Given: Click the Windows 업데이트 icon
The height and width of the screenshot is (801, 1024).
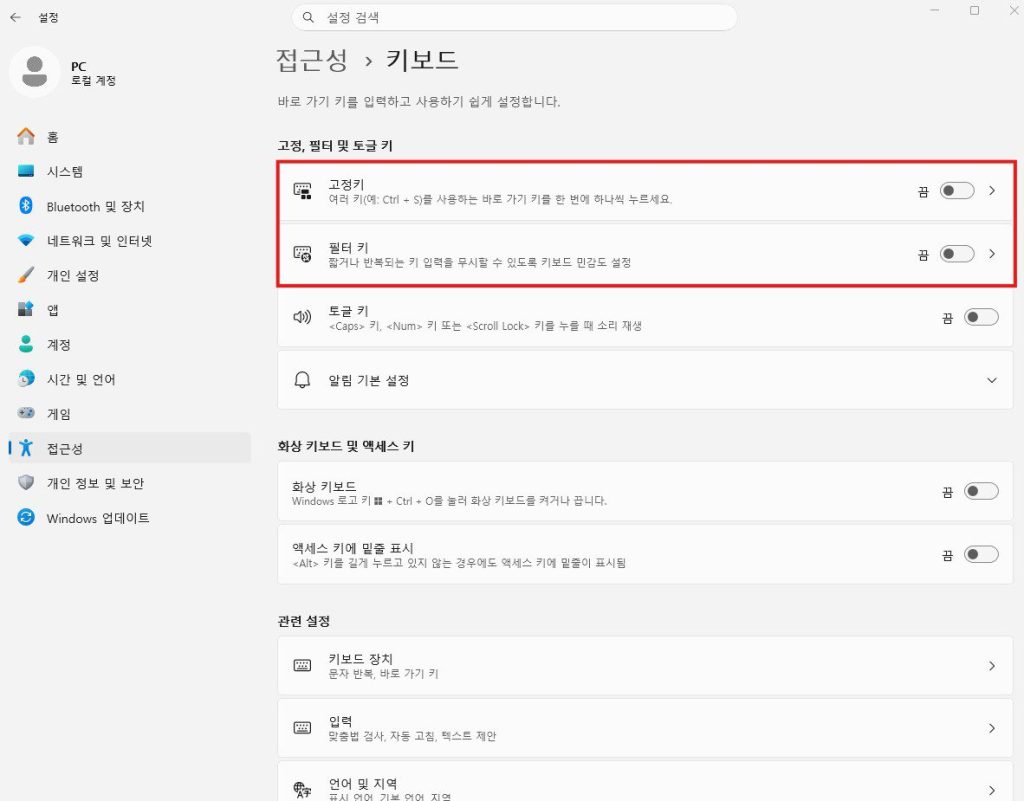Looking at the screenshot, I should click(x=27, y=518).
